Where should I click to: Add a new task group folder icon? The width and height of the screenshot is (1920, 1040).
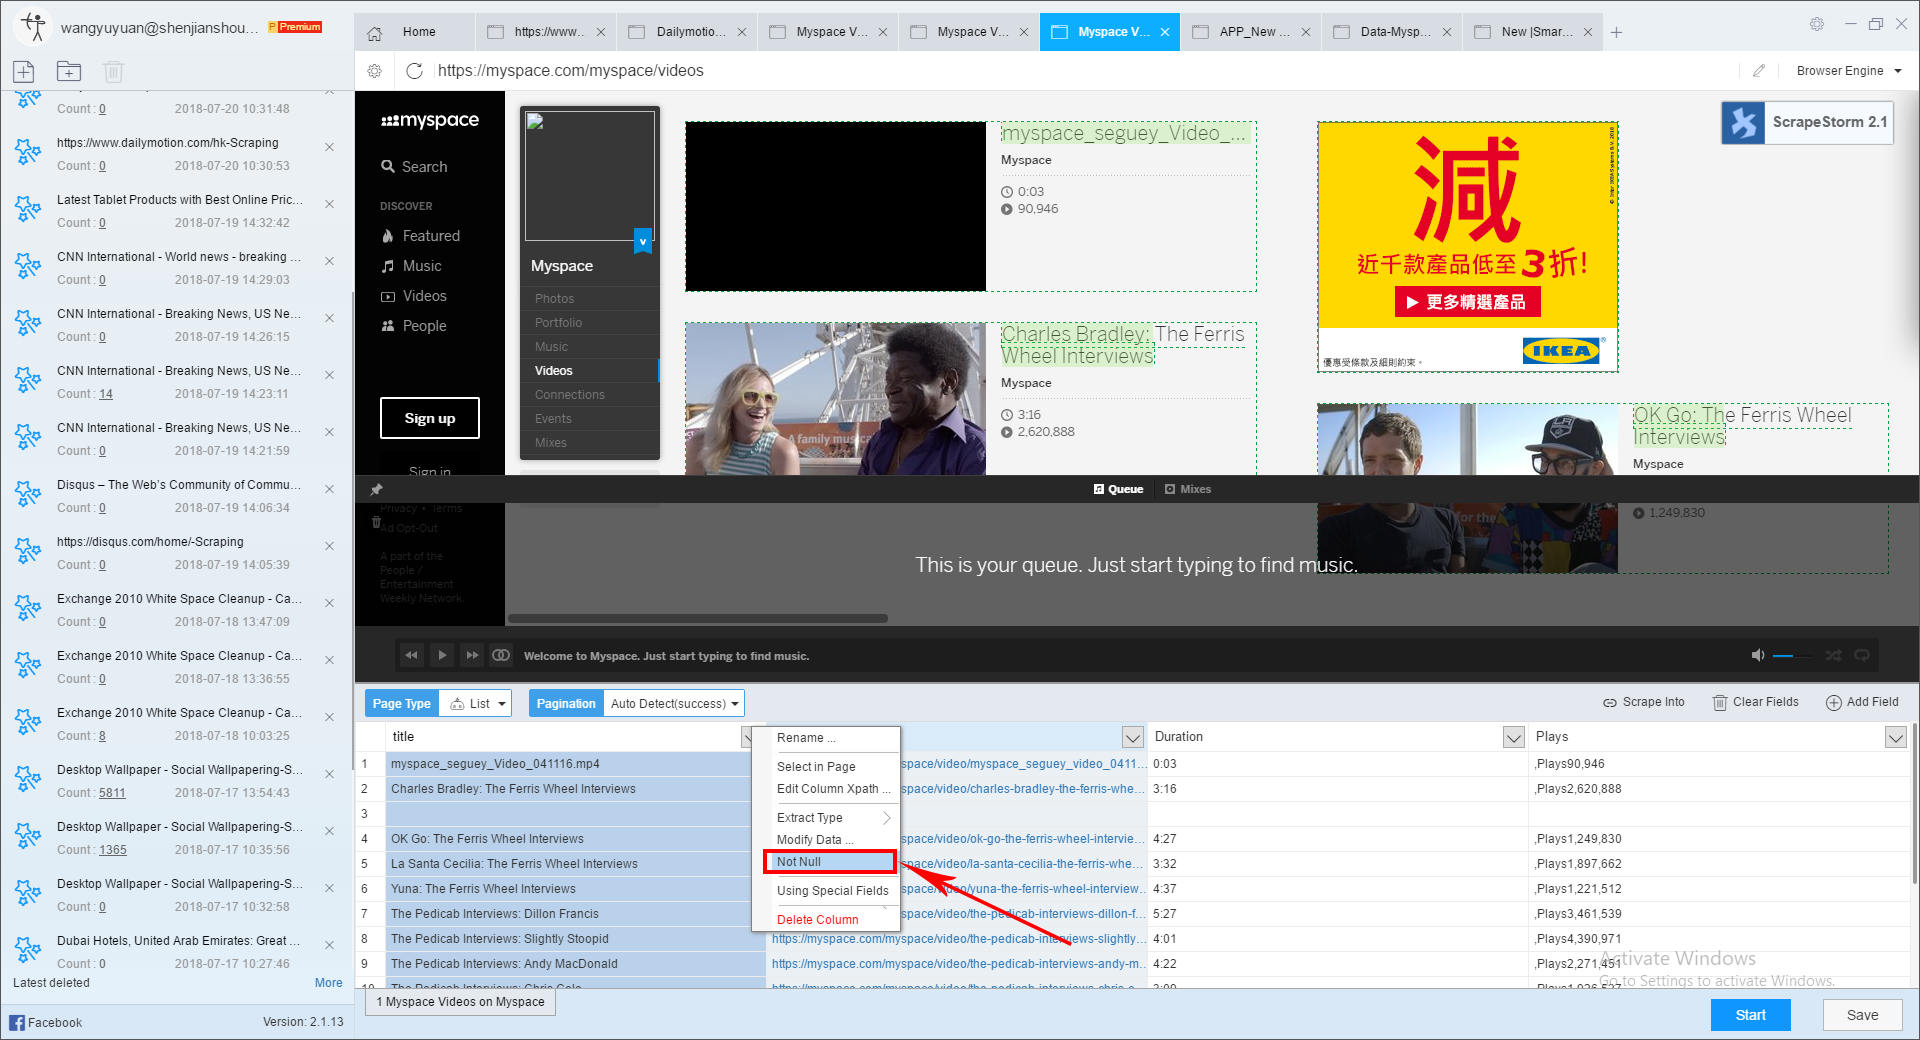pos(69,71)
